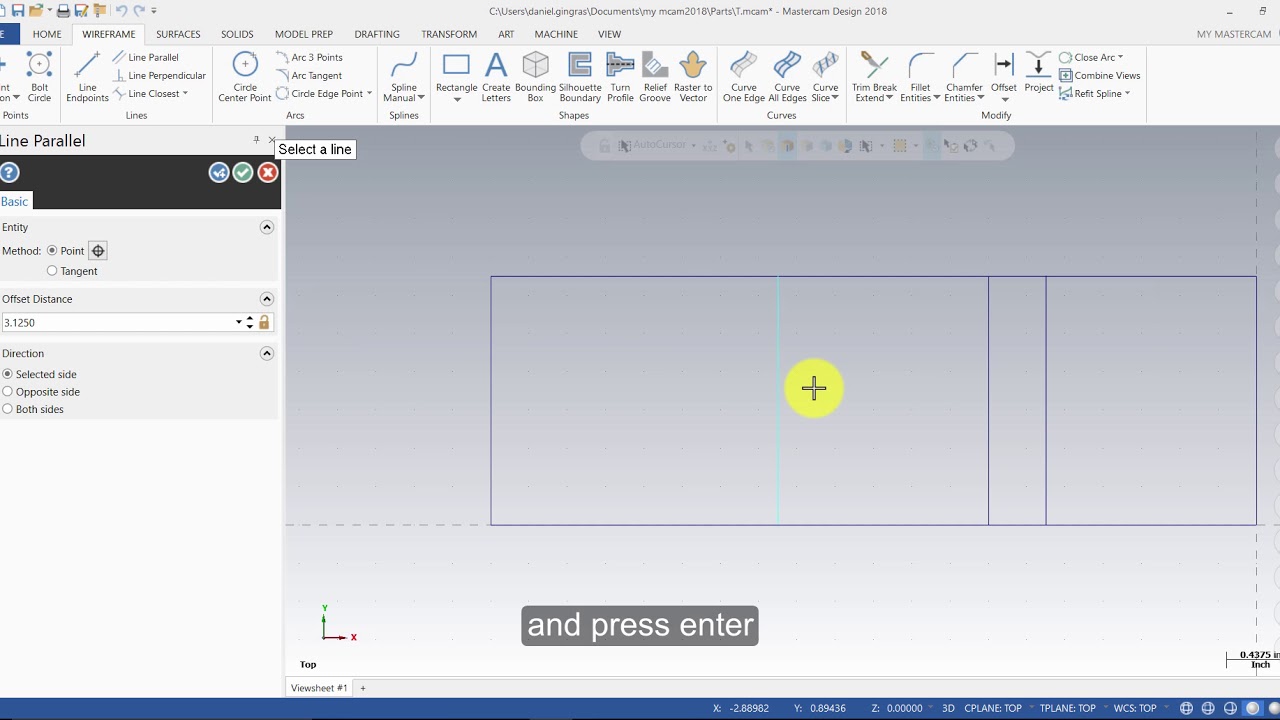Image resolution: width=1280 pixels, height=720 pixels.
Task: Select the Point method radio button
Action: (x=52, y=251)
